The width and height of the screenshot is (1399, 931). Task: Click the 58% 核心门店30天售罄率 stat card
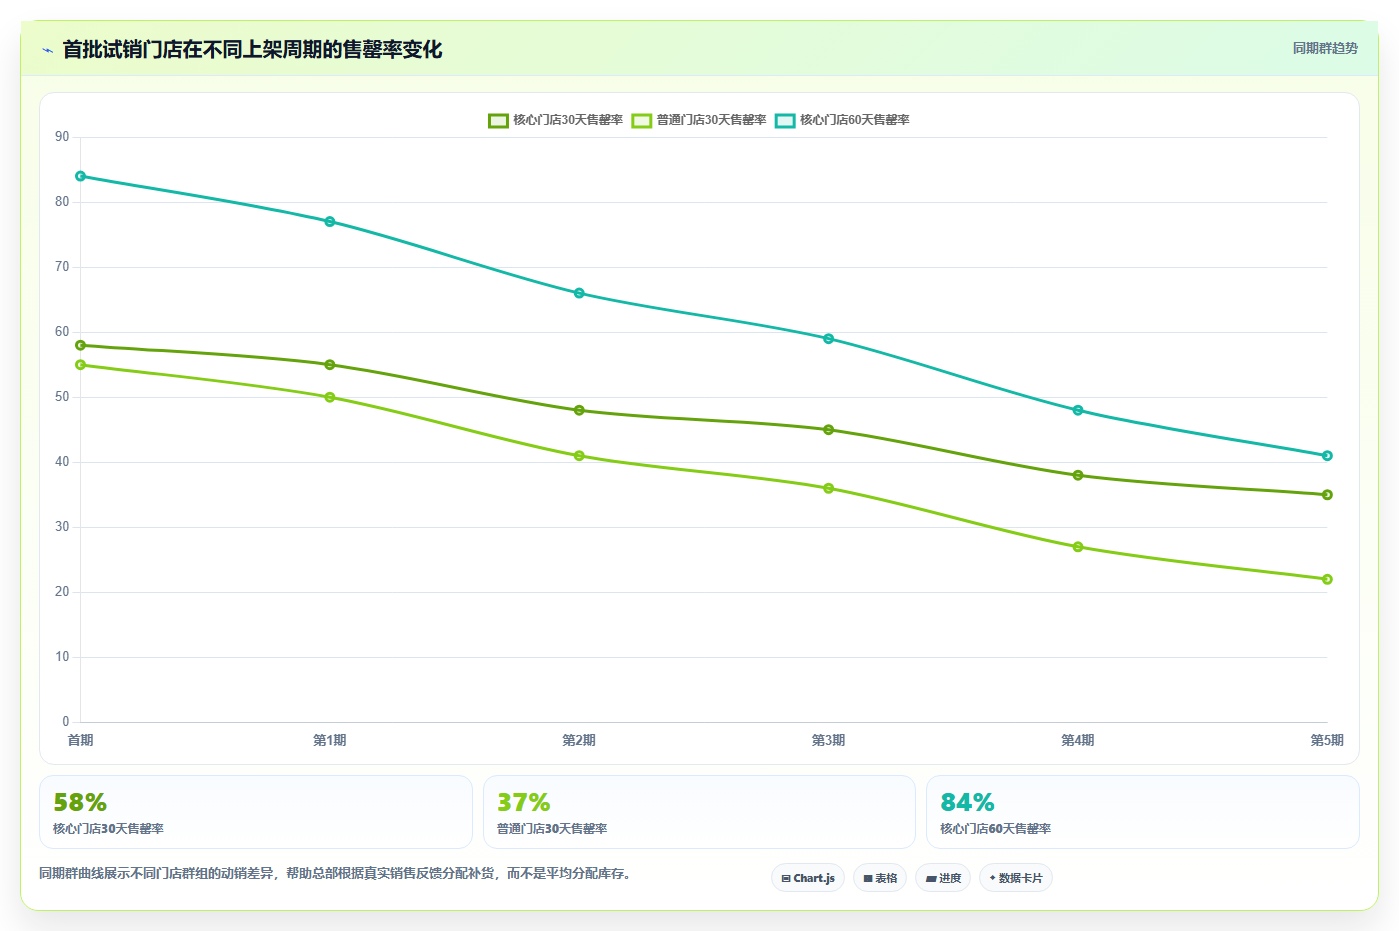tap(256, 812)
